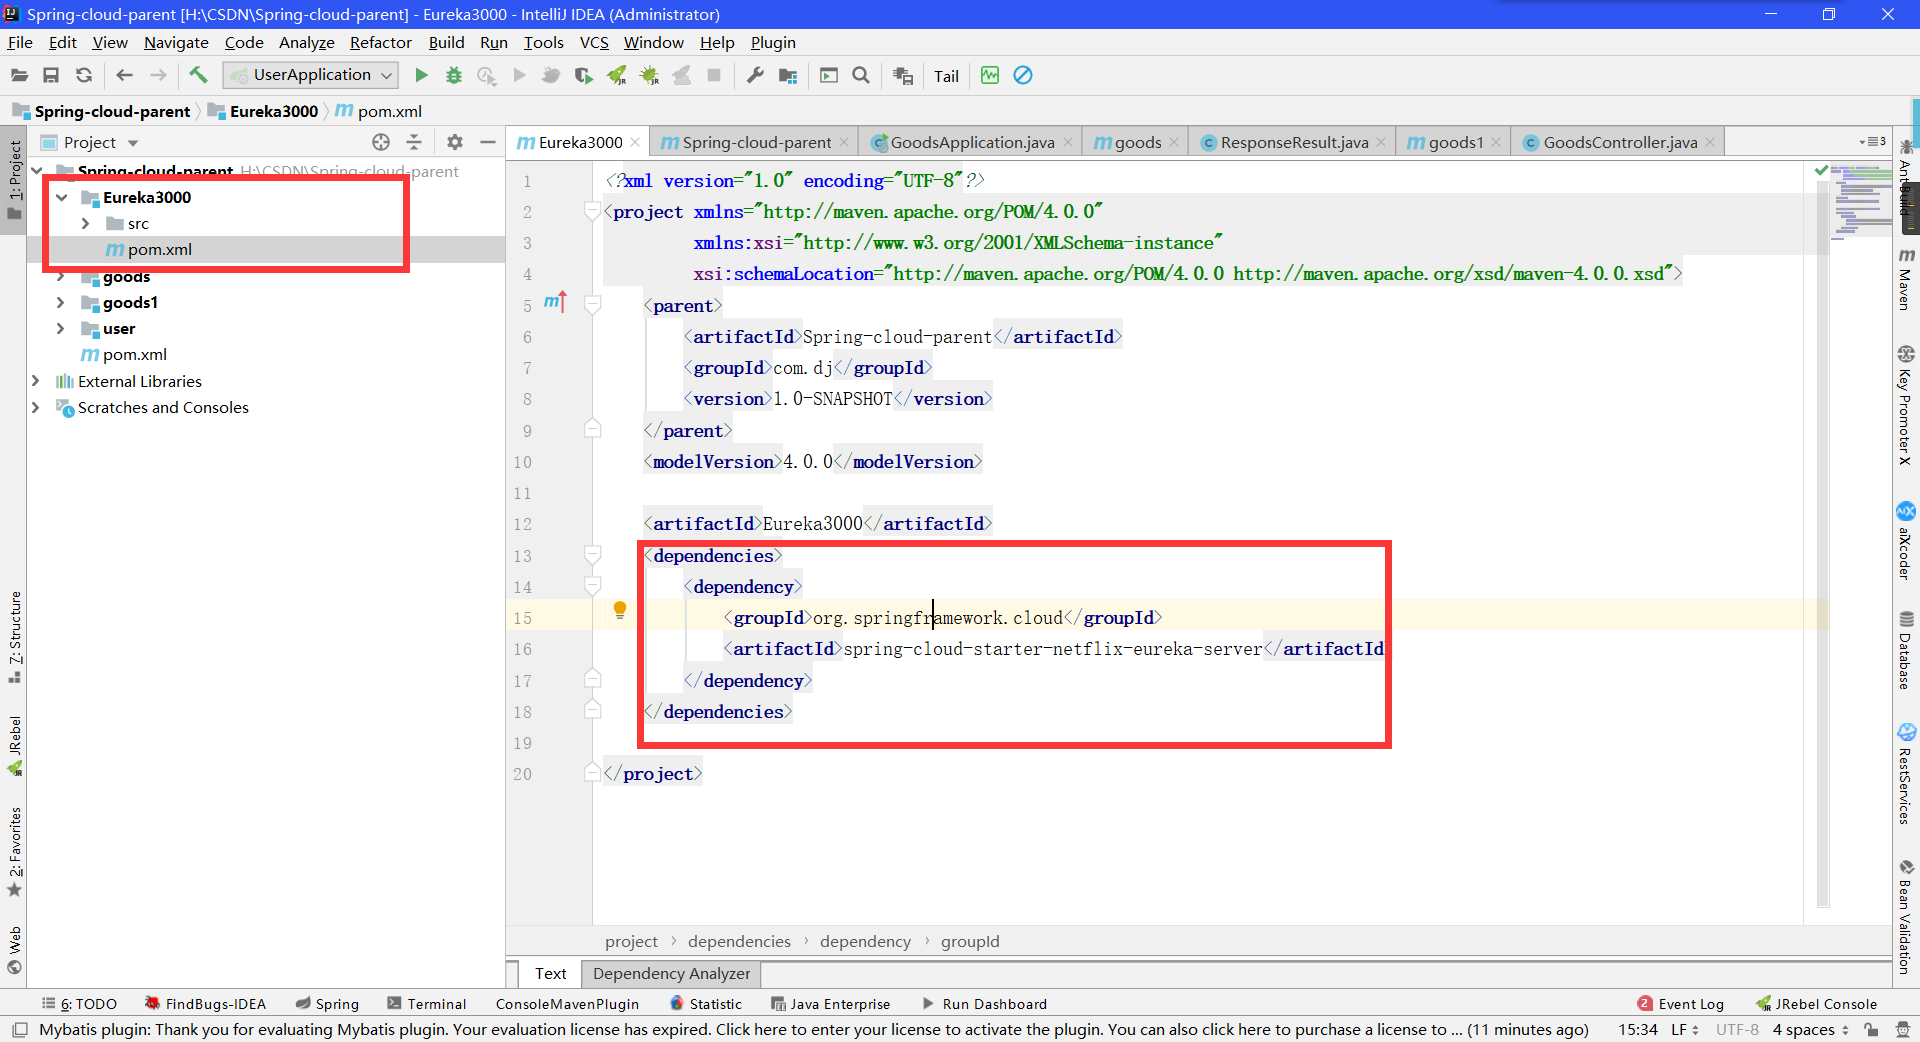The image size is (1920, 1042).
Task: Run the application with green play icon
Action: [421, 75]
